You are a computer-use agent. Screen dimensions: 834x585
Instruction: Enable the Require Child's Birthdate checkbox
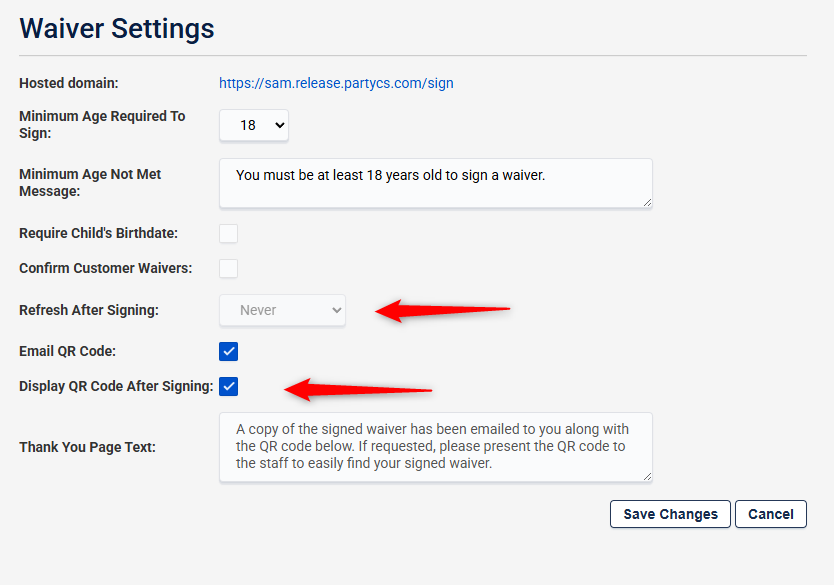[229, 233]
